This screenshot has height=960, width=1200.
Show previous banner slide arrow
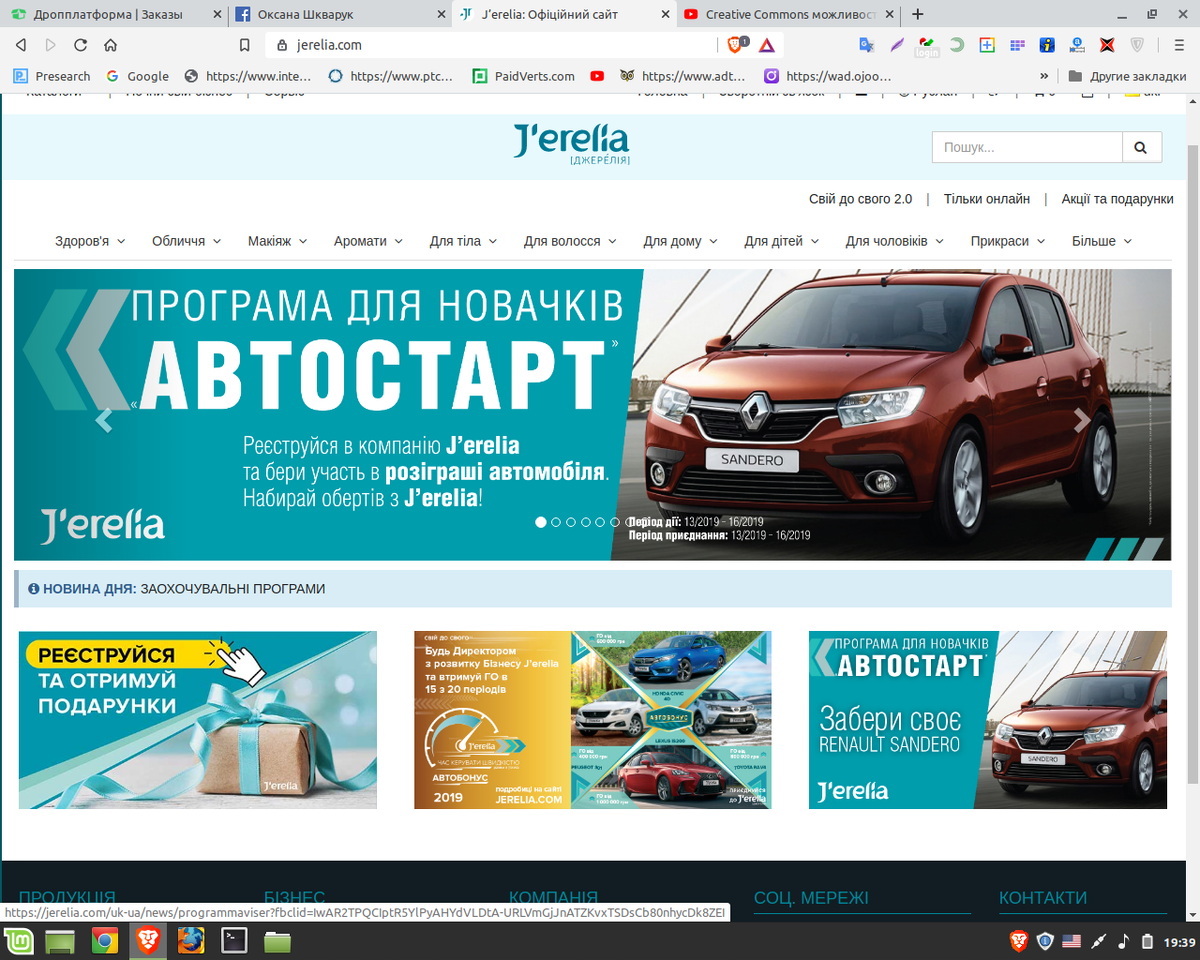[103, 420]
